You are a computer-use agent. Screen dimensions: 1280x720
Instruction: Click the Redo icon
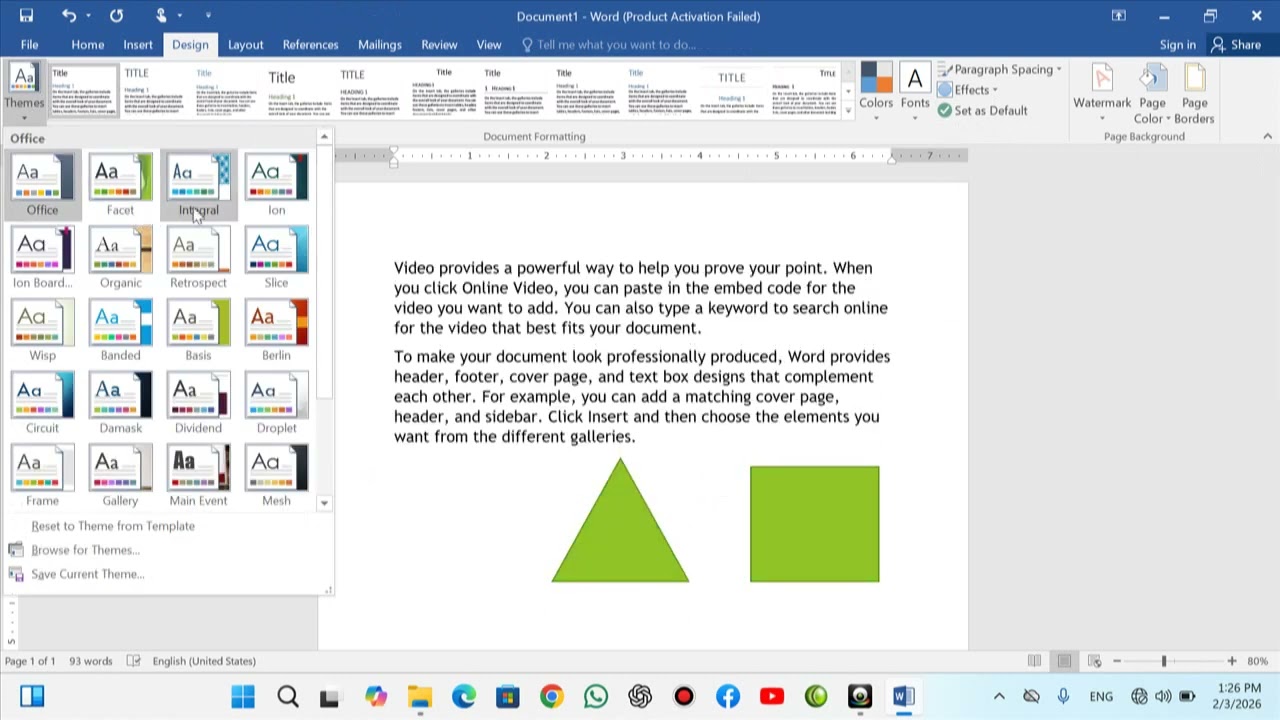(116, 16)
